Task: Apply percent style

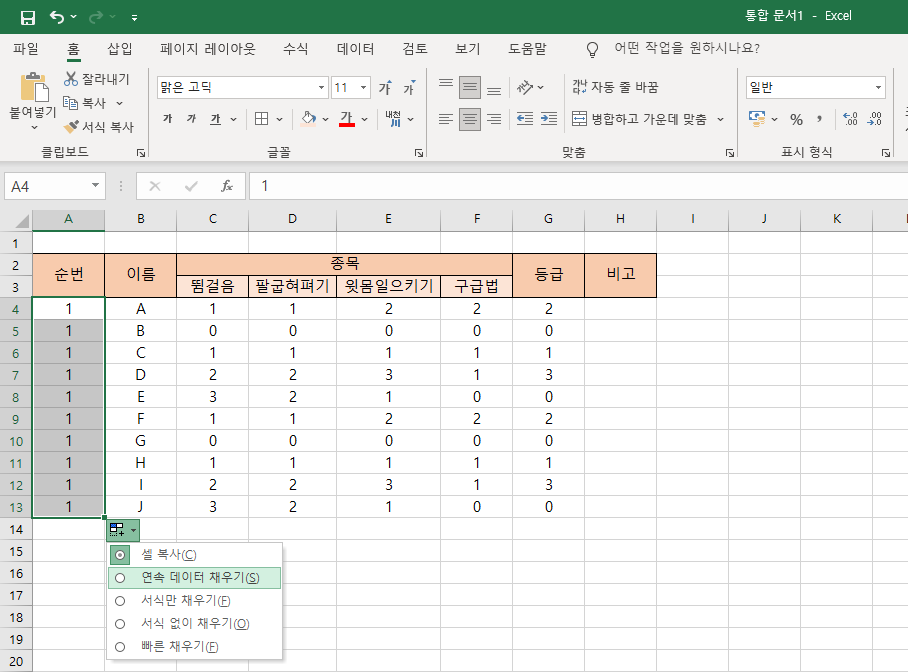Action: coord(797,119)
